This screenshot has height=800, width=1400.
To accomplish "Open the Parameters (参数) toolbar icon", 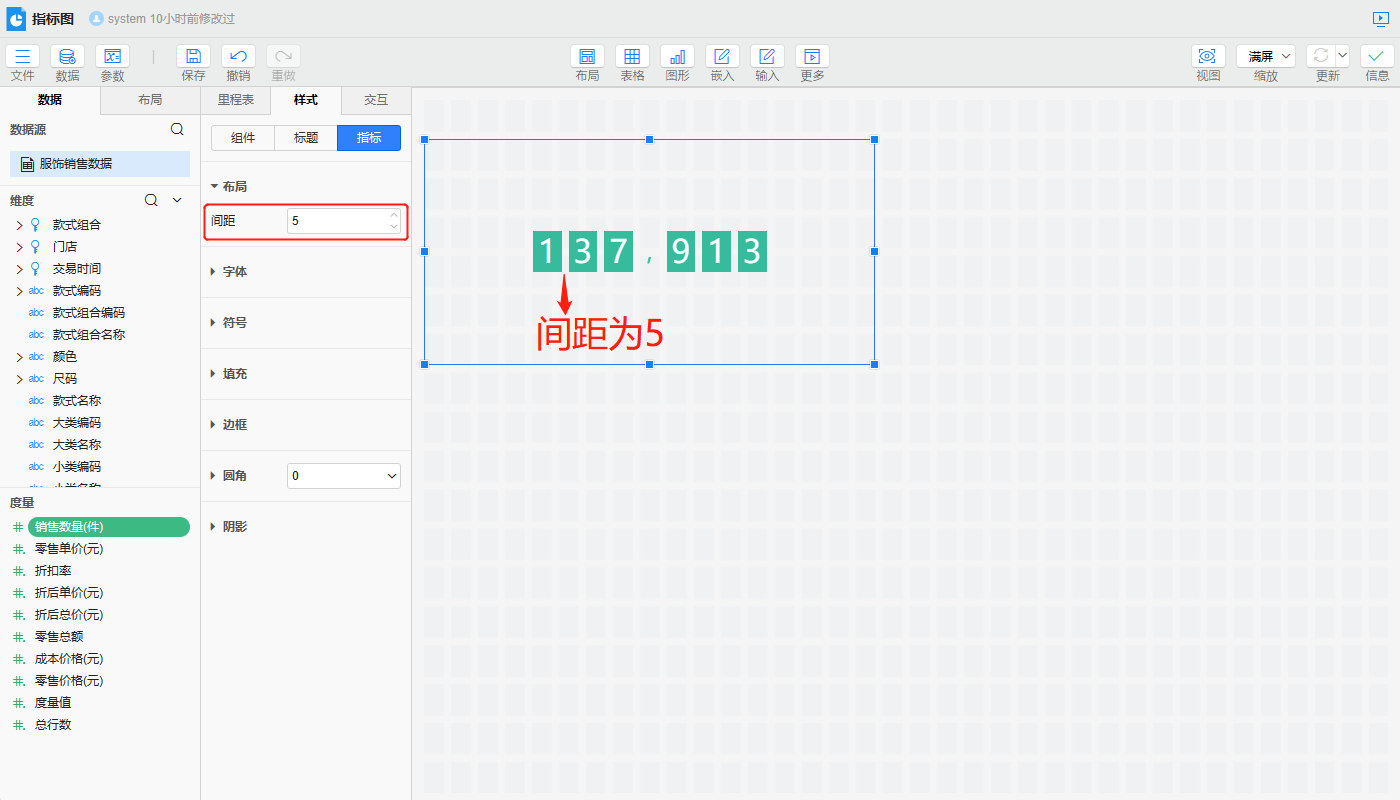I will [x=112, y=57].
